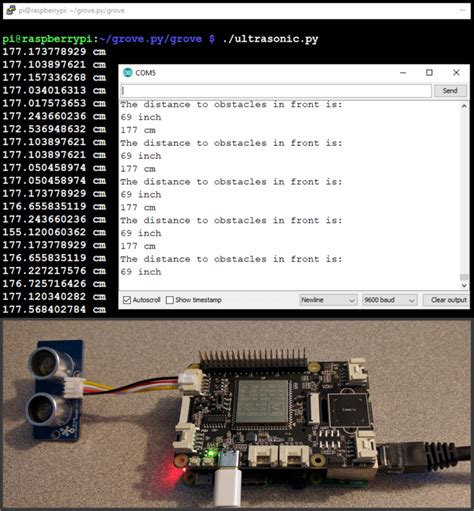The image size is (474, 511).
Task: Click the PuTTY icon in terminal title bar
Action: point(11,10)
